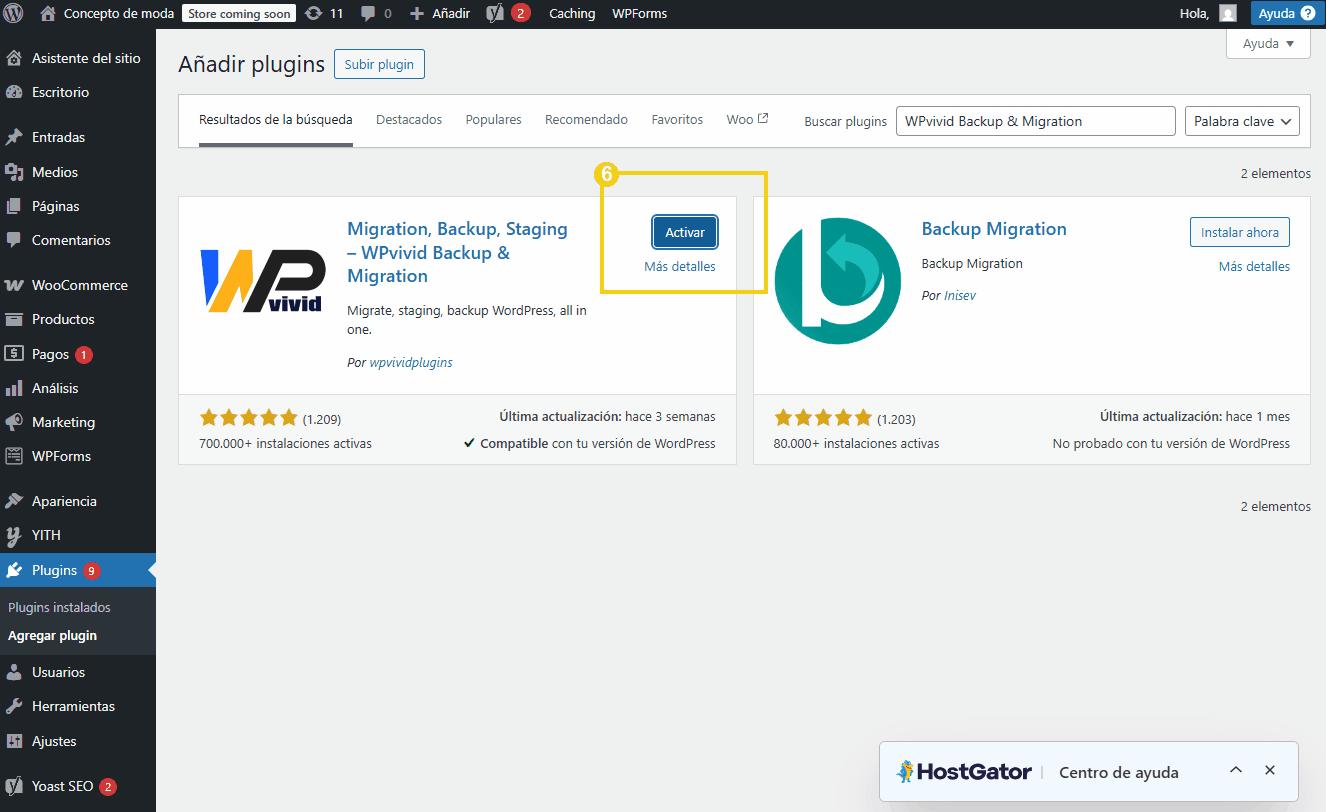Open Caching in the admin bar
This screenshot has height=812, width=1326.
click(572, 14)
